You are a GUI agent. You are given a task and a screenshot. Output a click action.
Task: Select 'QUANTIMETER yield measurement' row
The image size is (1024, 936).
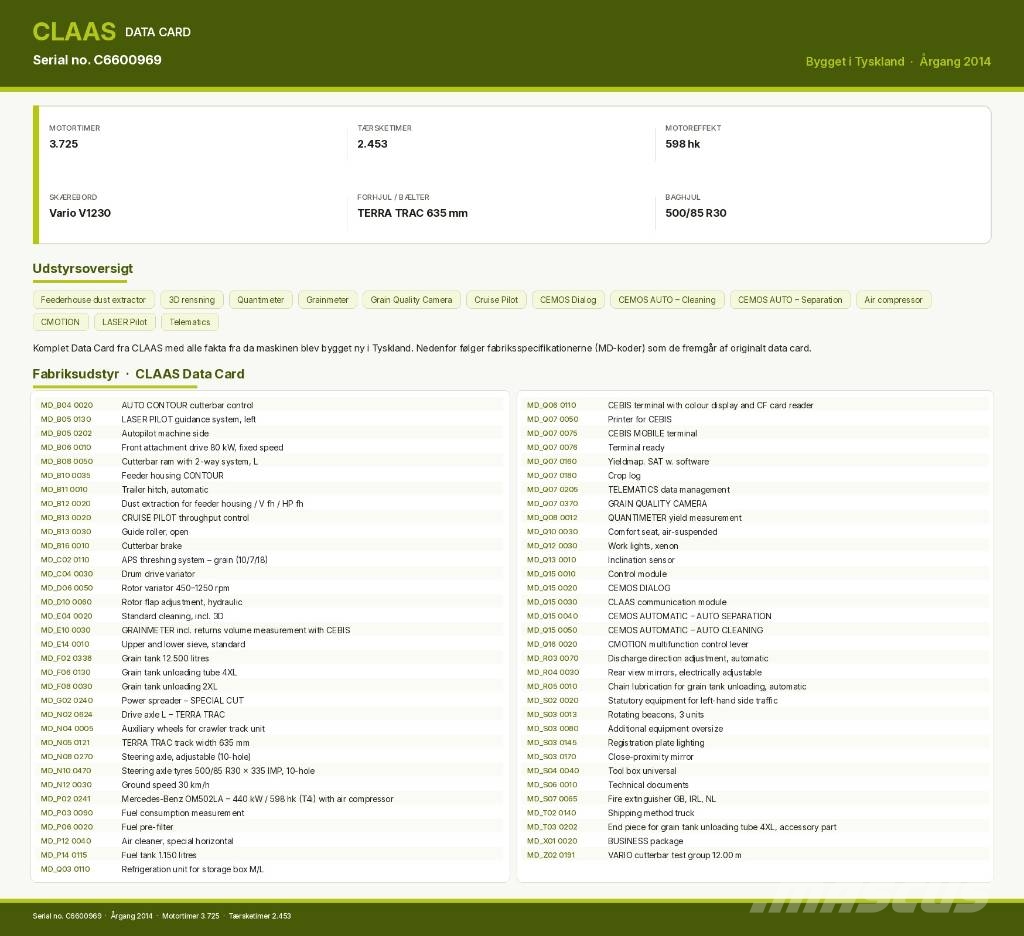tap(756, 517)
